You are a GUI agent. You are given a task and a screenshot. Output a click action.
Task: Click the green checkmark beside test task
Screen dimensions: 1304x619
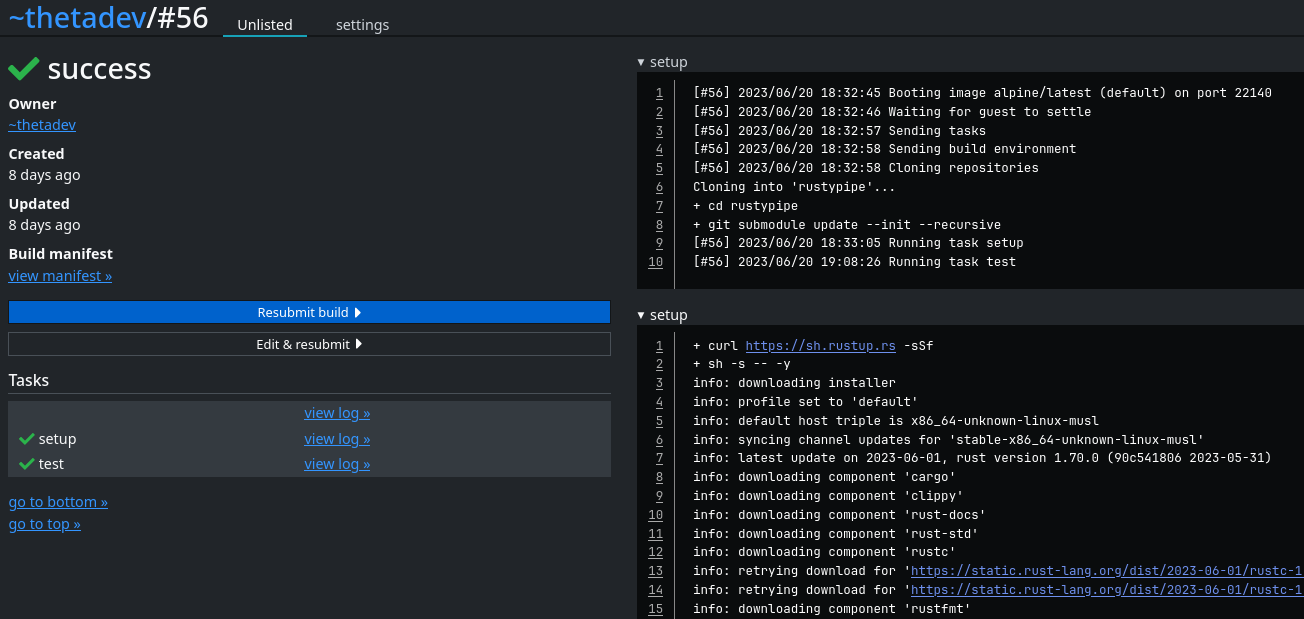[27, 464]
